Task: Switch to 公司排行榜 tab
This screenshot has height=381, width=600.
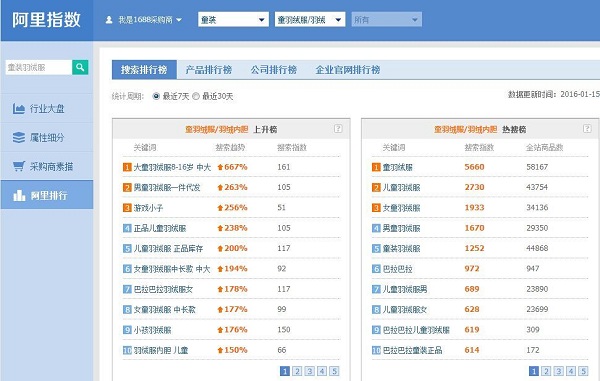Action: click(x=274, y=70)
